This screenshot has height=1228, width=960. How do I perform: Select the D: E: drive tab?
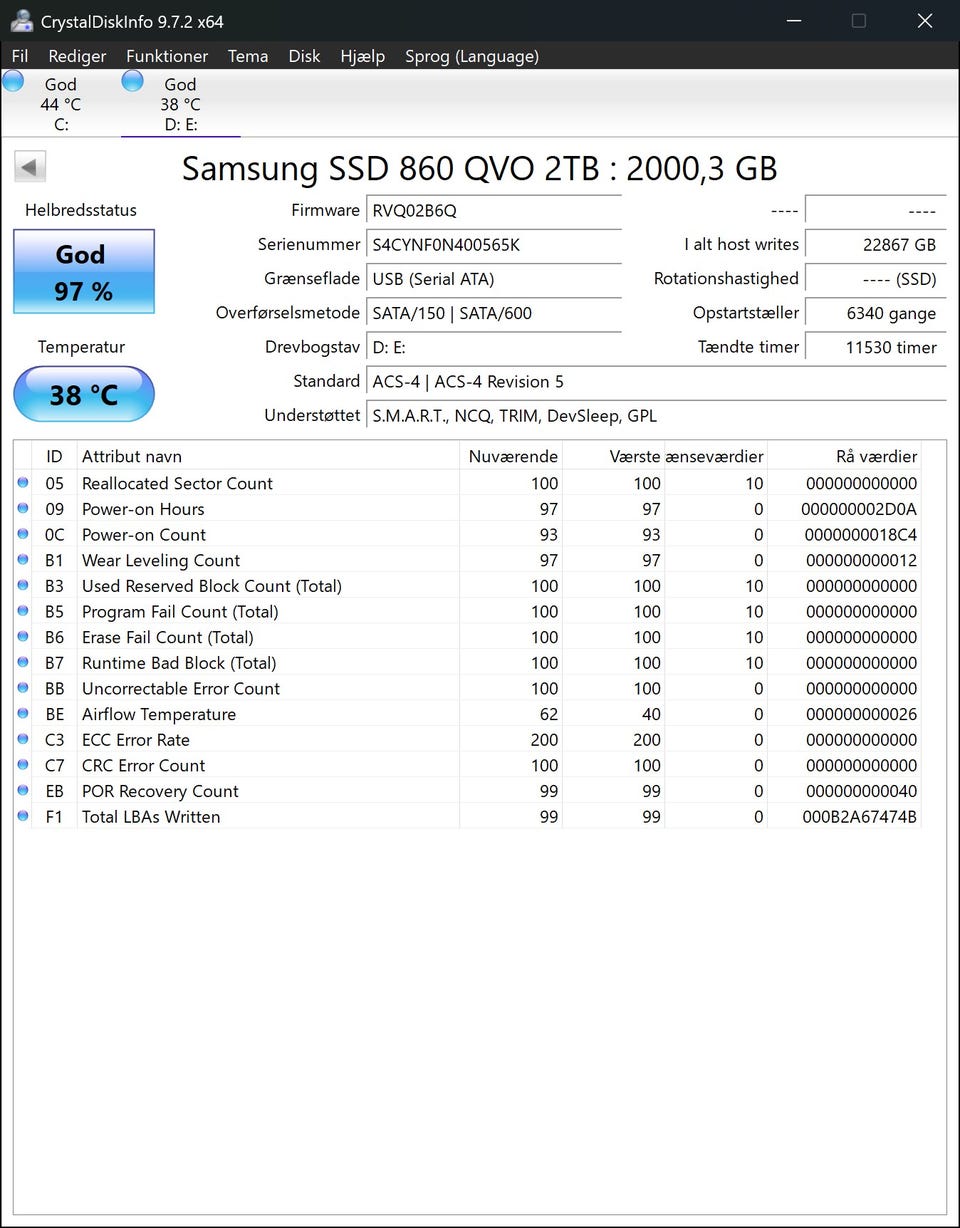tap(181, 104)
